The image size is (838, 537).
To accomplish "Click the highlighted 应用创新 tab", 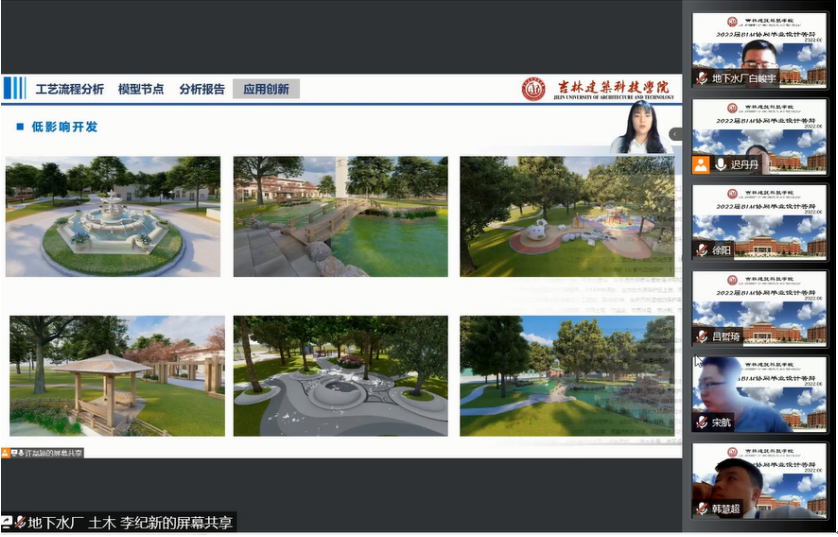I will point(266,89).
